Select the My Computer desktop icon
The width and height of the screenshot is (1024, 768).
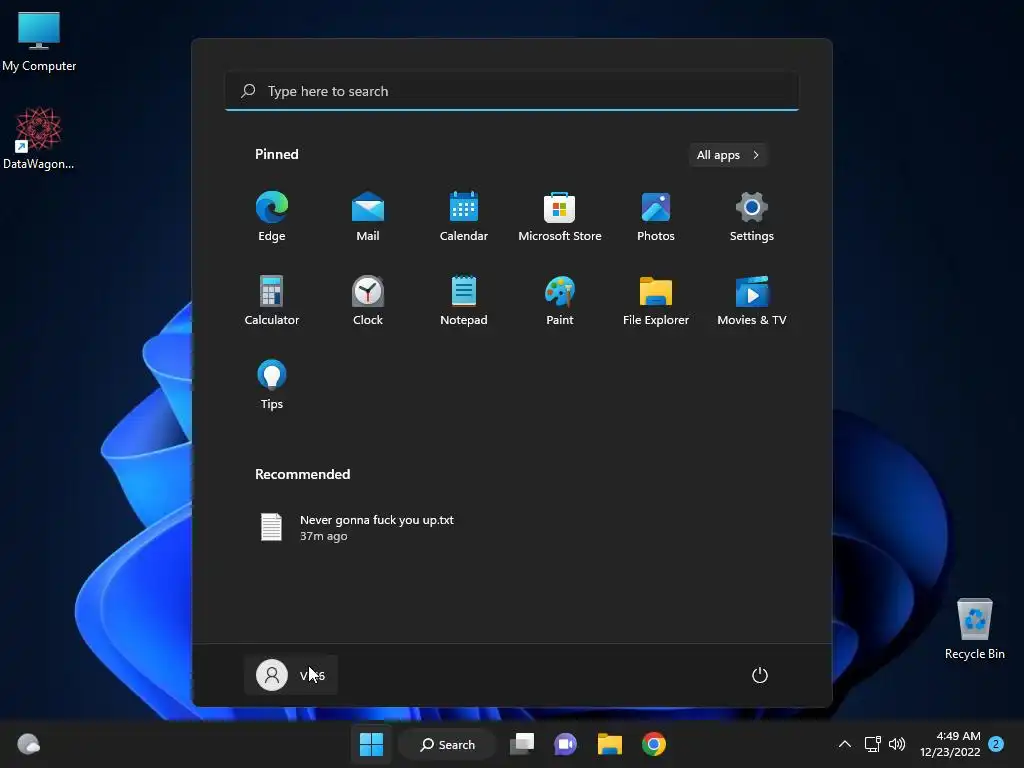[39, 42]
